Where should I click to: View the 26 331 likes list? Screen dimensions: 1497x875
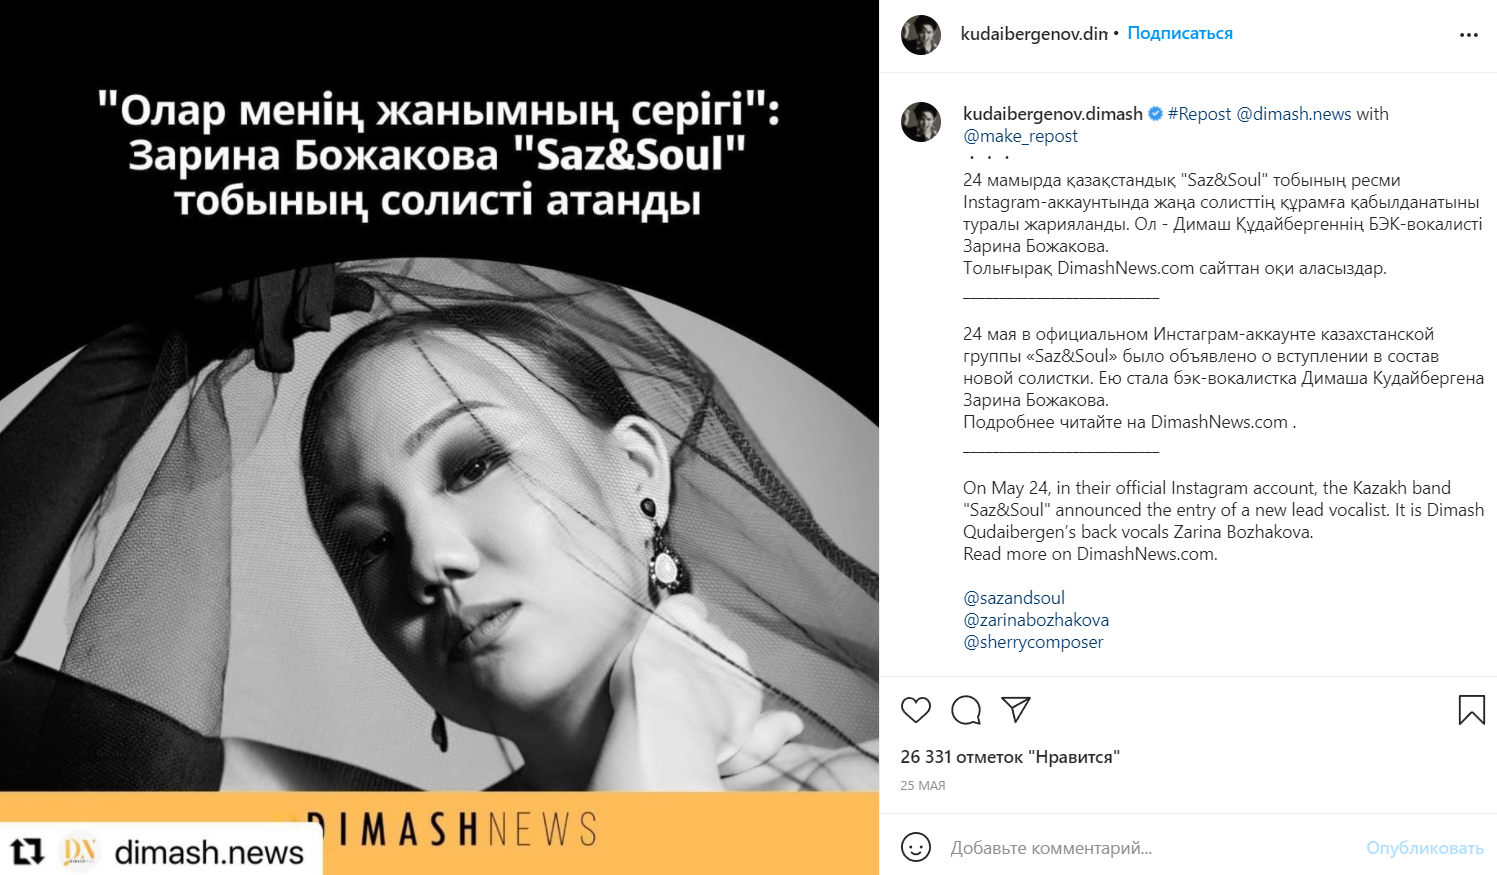click(x=1010, y=757)
